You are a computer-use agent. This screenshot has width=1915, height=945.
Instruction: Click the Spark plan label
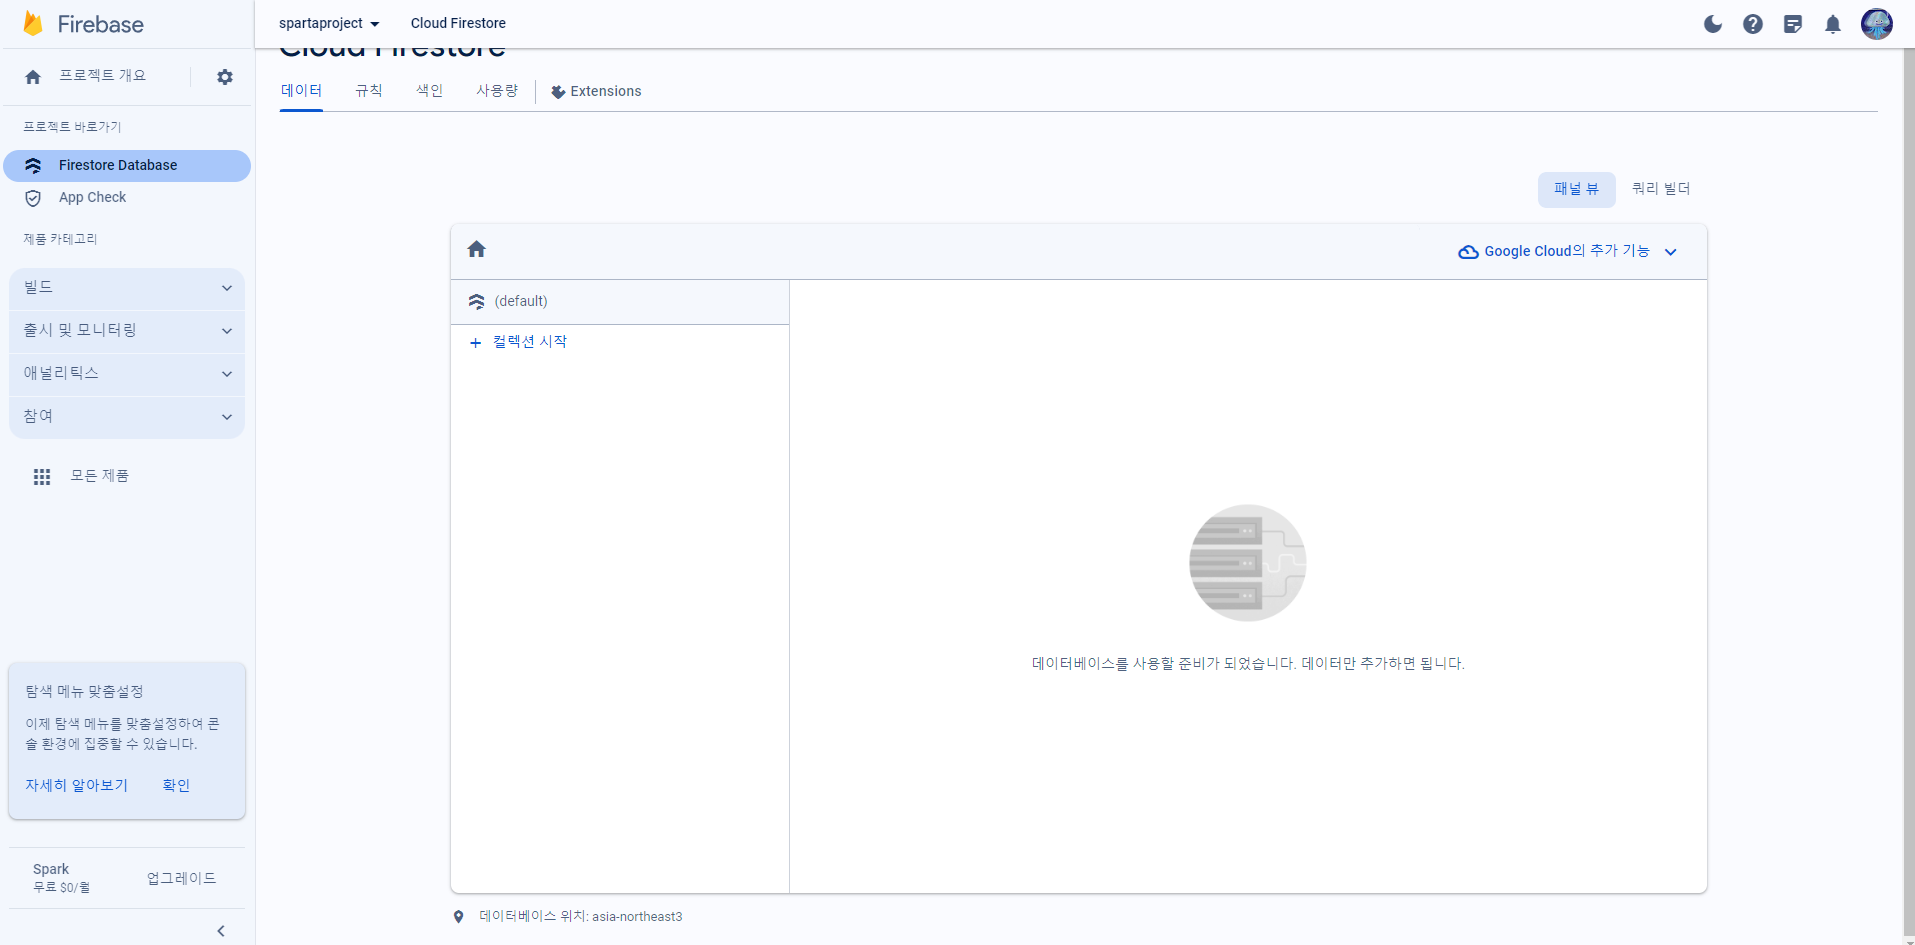coord(51,869)
